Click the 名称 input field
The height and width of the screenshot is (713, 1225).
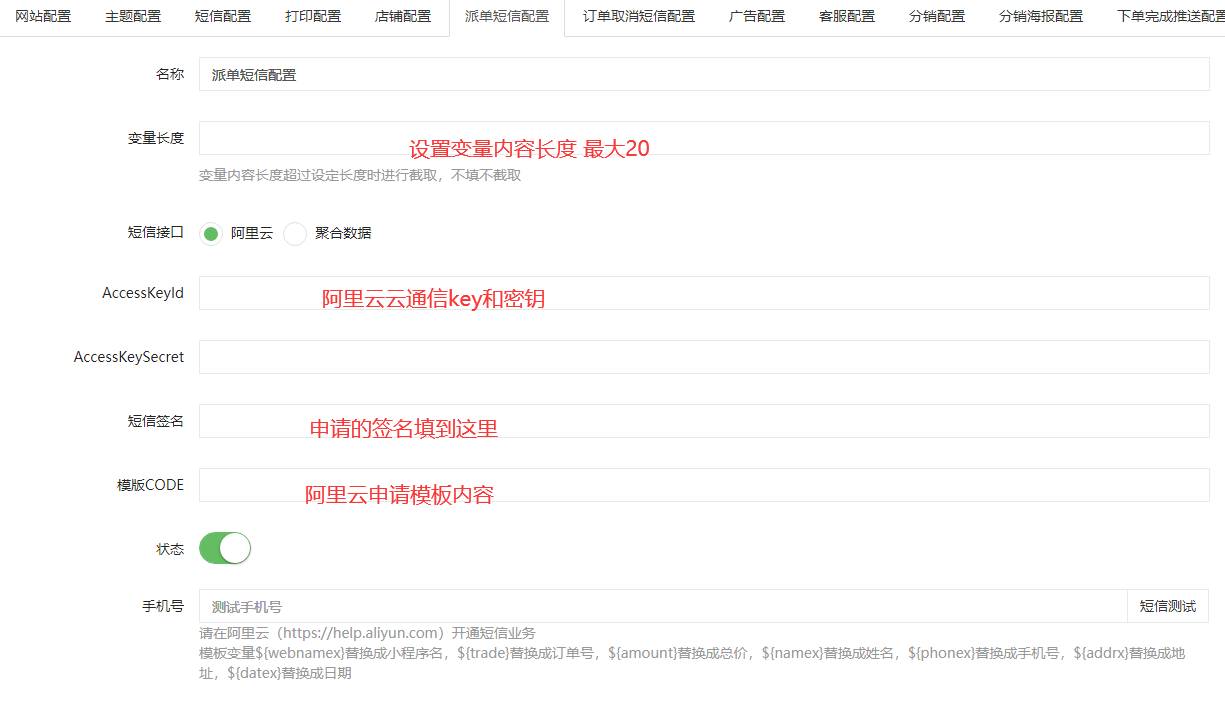coord(704,74)
